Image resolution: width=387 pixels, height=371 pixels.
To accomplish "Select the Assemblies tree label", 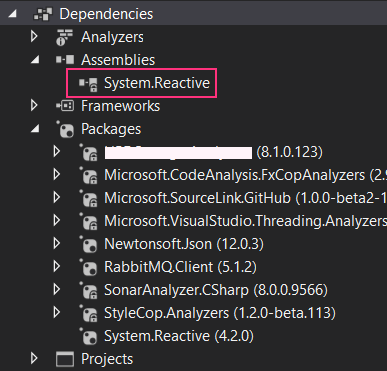I will click(x=118, y=60).
